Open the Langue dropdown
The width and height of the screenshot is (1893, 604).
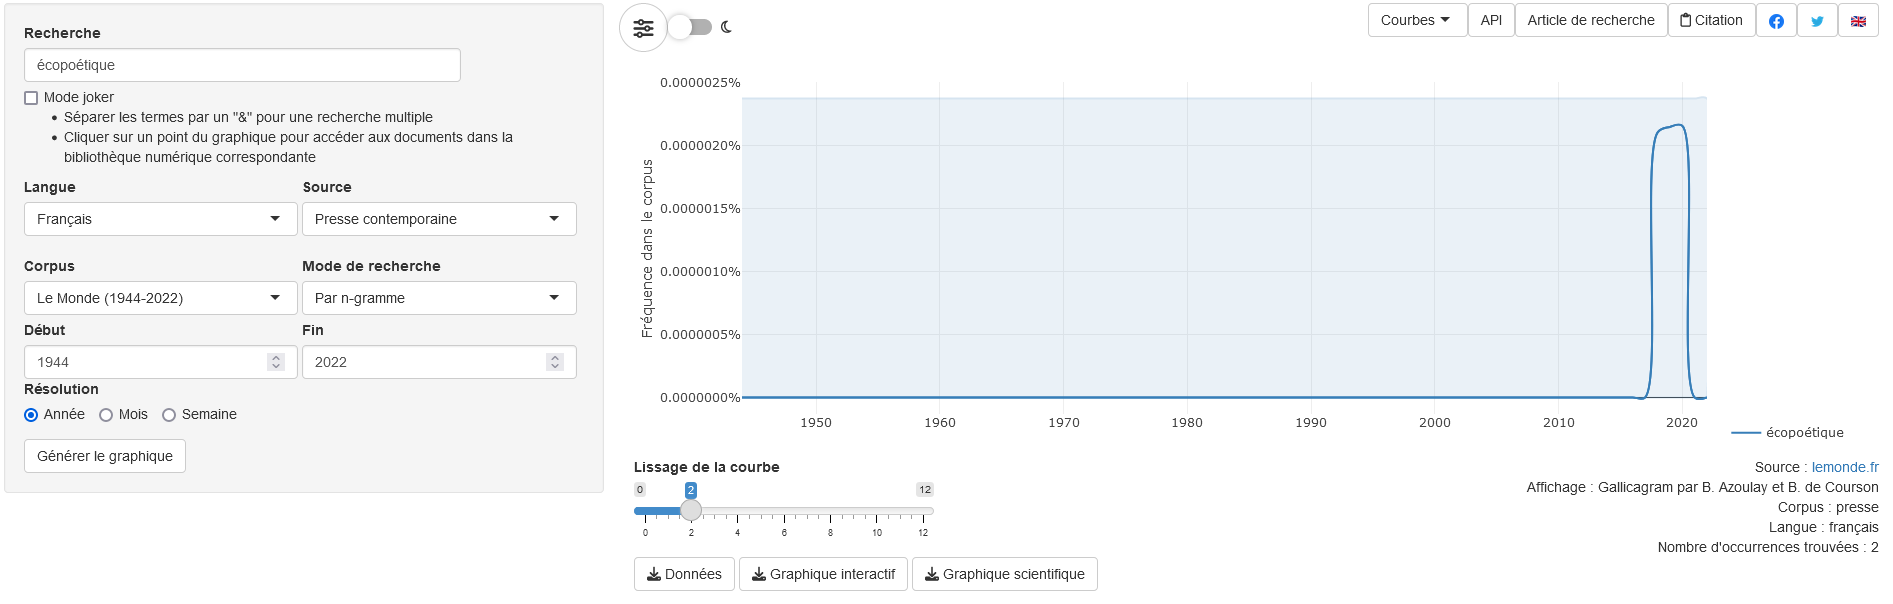(160, 219)
